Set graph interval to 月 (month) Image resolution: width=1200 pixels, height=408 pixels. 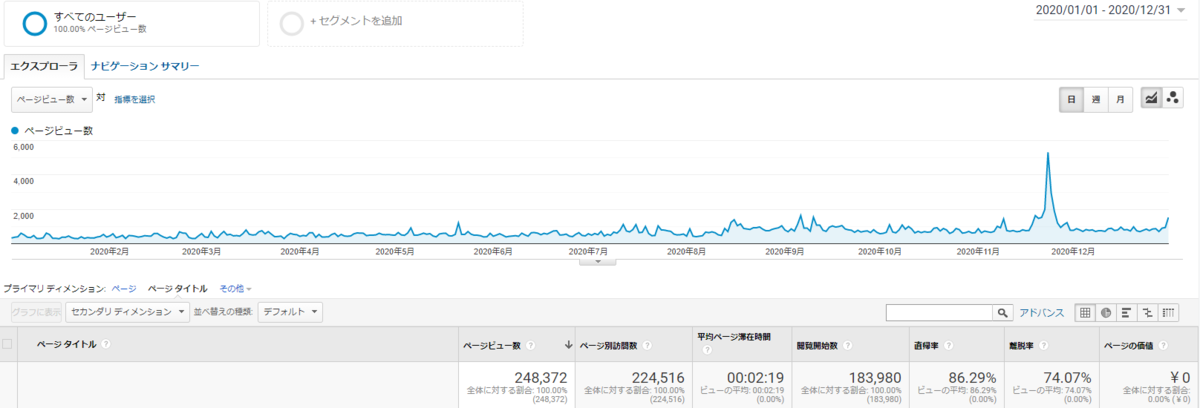pyautogui.click(x=1120, y=99)
